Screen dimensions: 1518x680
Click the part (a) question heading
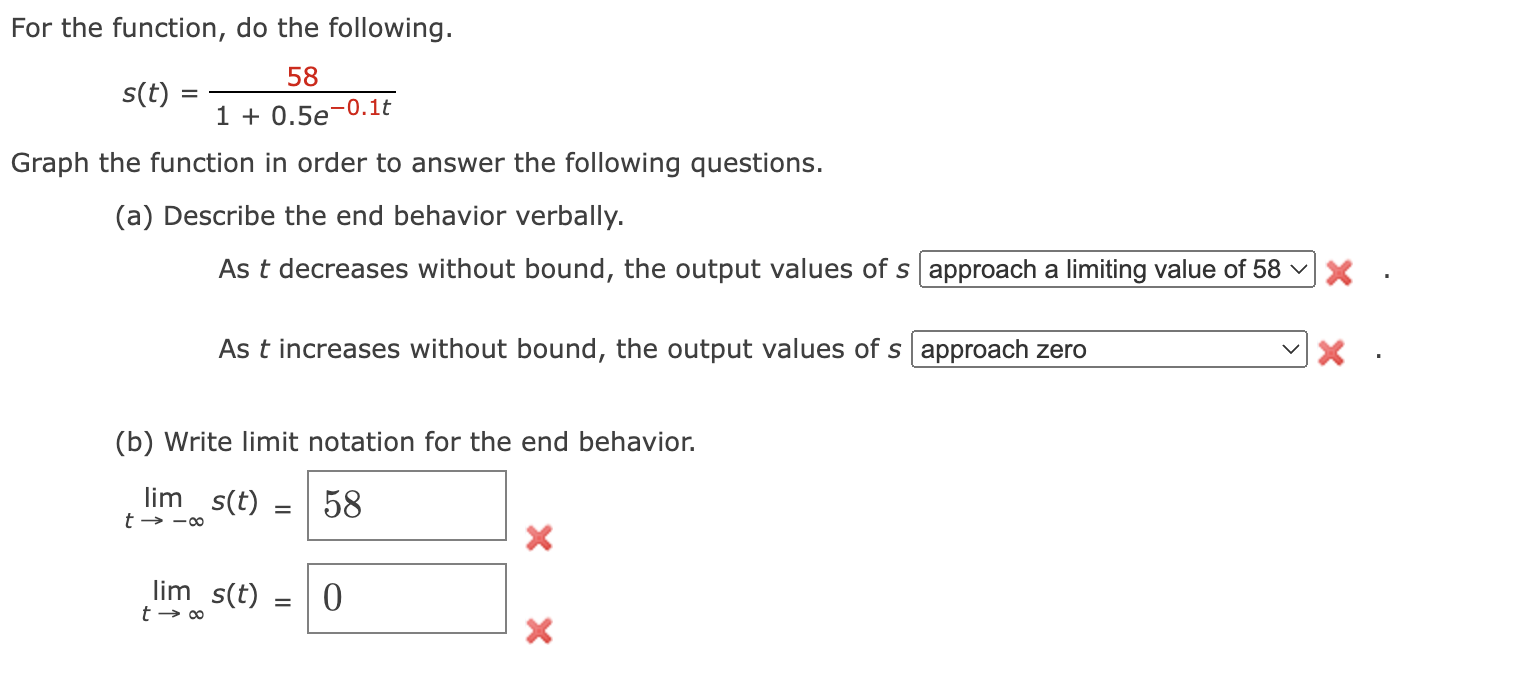[369, 215]
